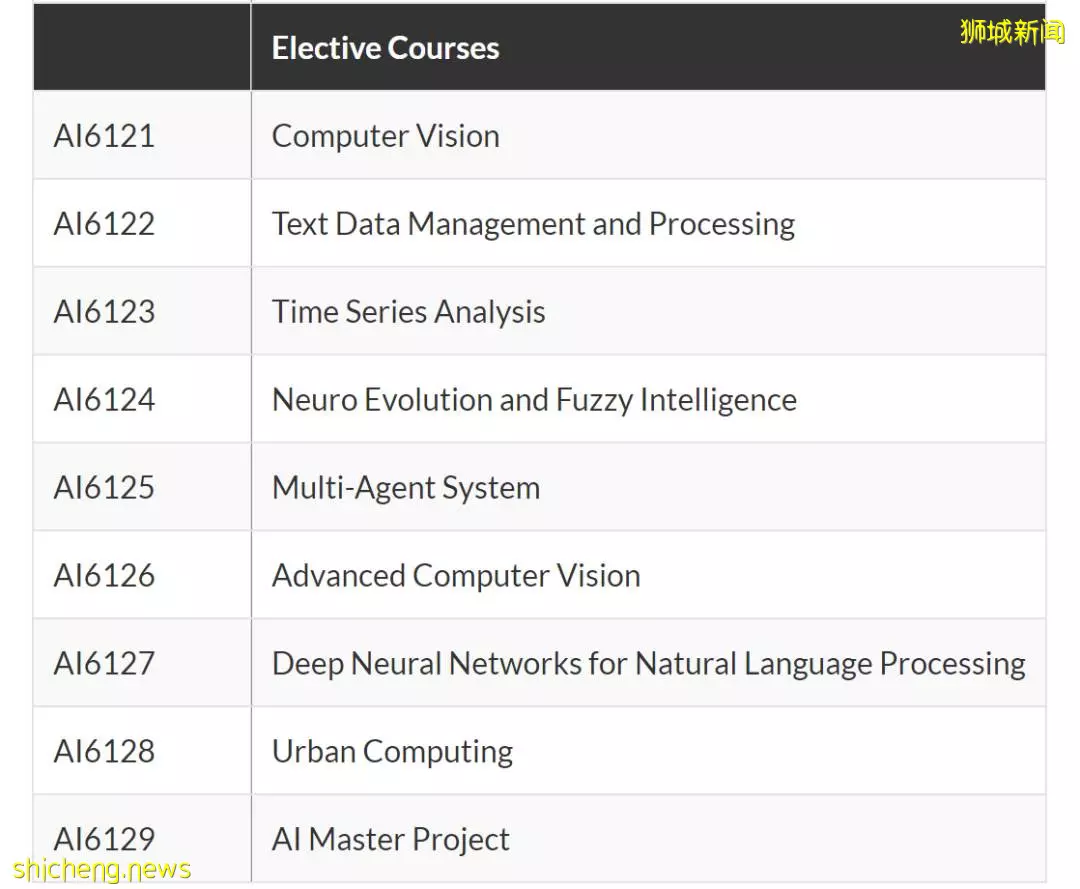Select the AI6126 course code
Screen dimensions: 1080x889
104,575
